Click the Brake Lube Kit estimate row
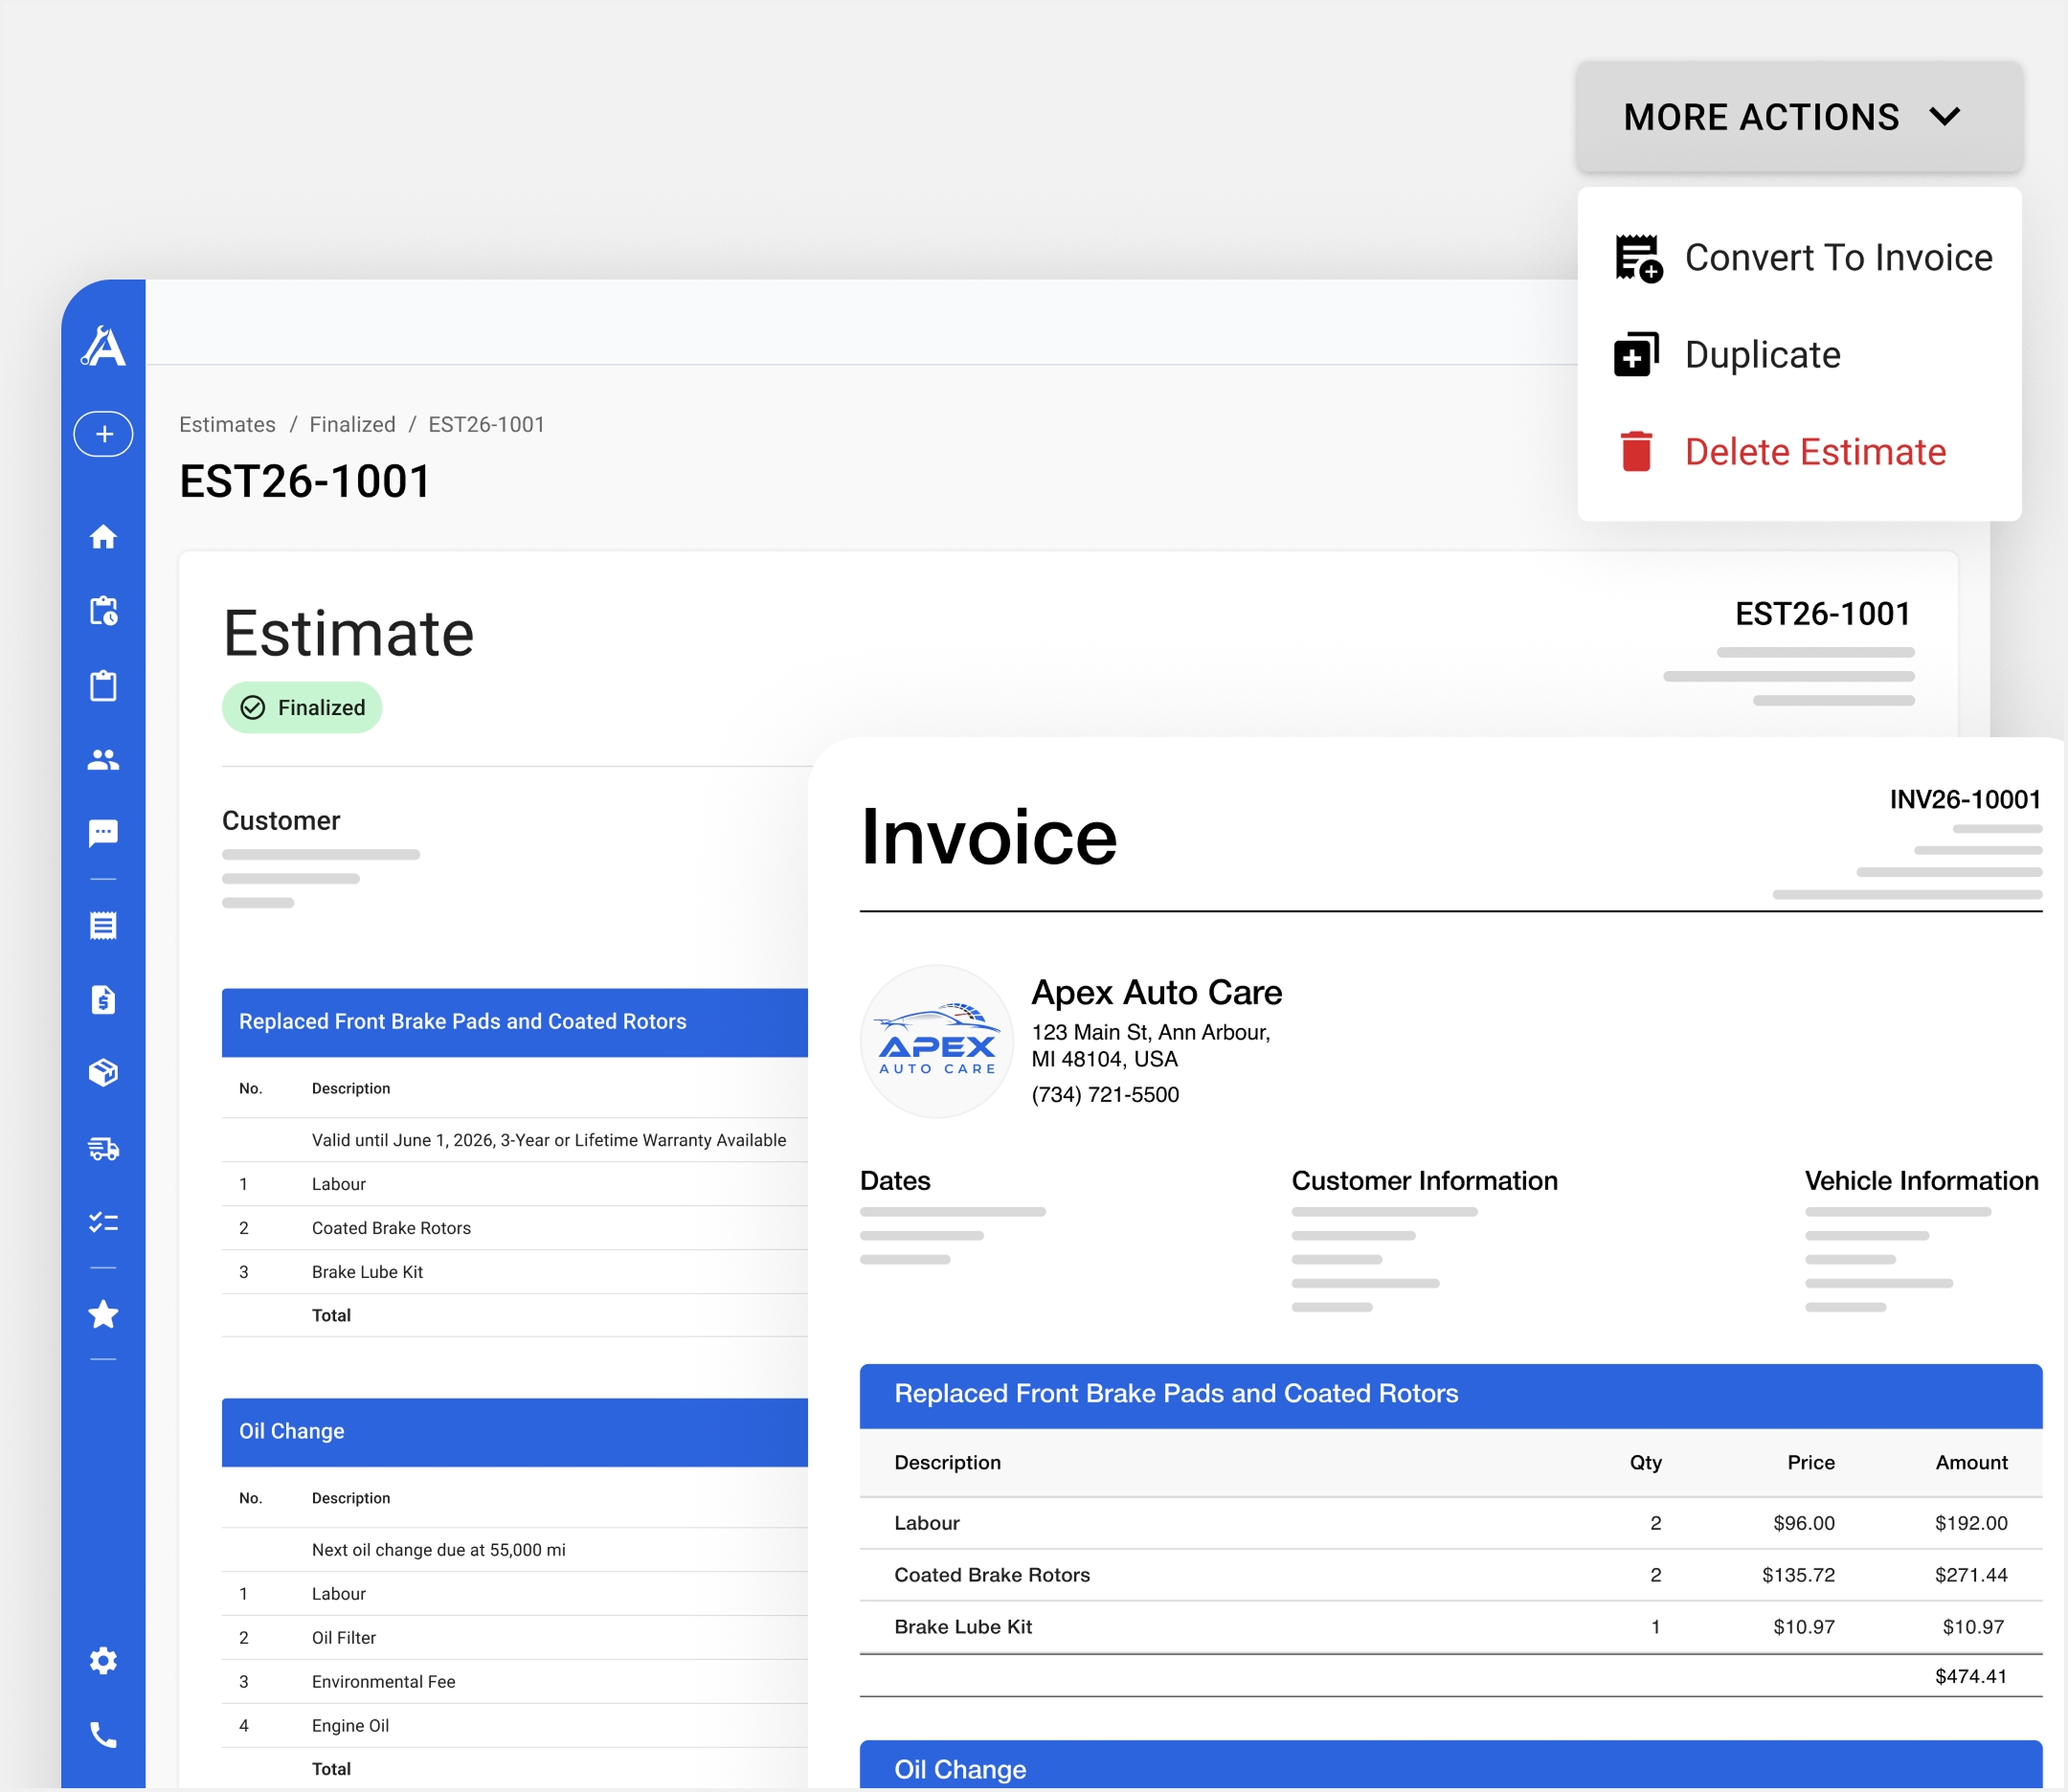Viewport: 2068px width, 1792px height. tap(515, 1272)
